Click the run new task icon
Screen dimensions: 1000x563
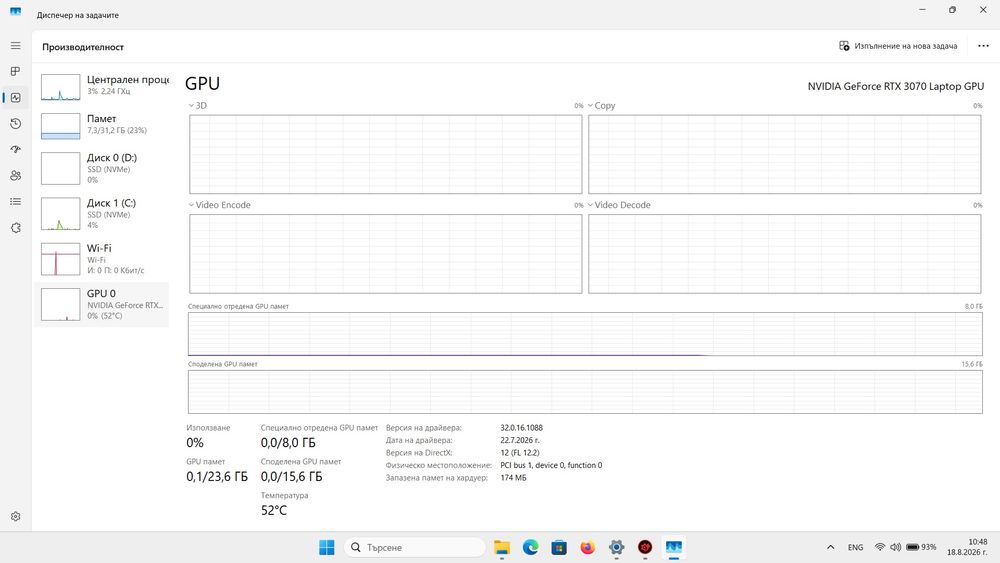click(844, 46)
